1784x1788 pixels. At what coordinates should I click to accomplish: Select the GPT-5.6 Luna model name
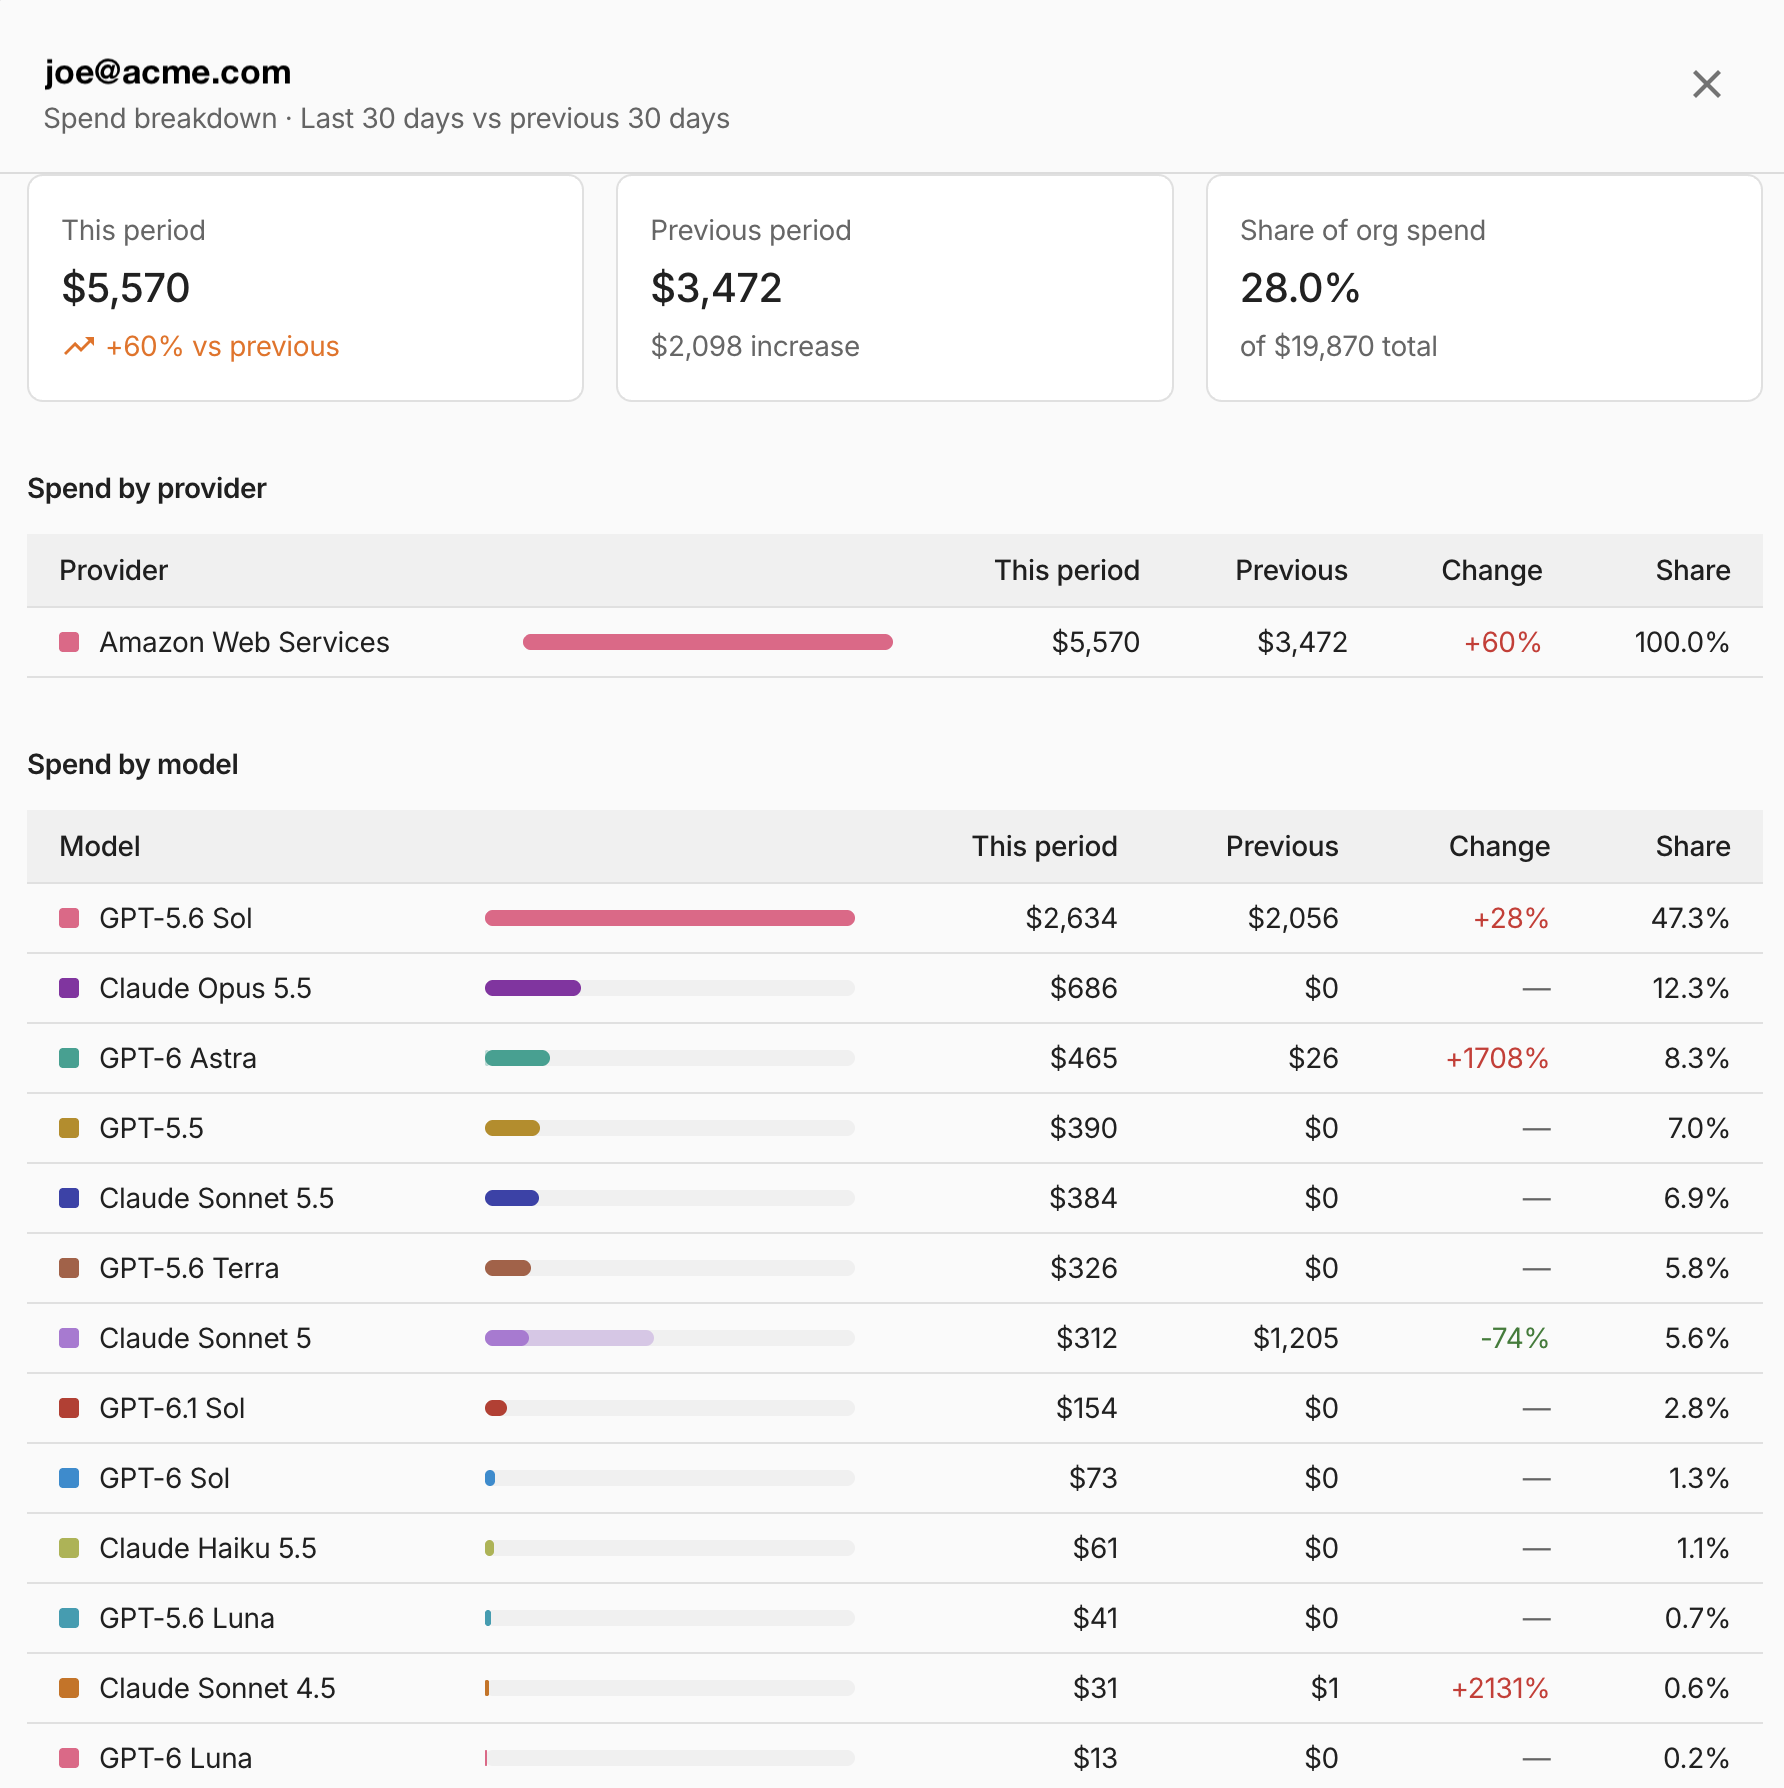(x=187, y=1618)
